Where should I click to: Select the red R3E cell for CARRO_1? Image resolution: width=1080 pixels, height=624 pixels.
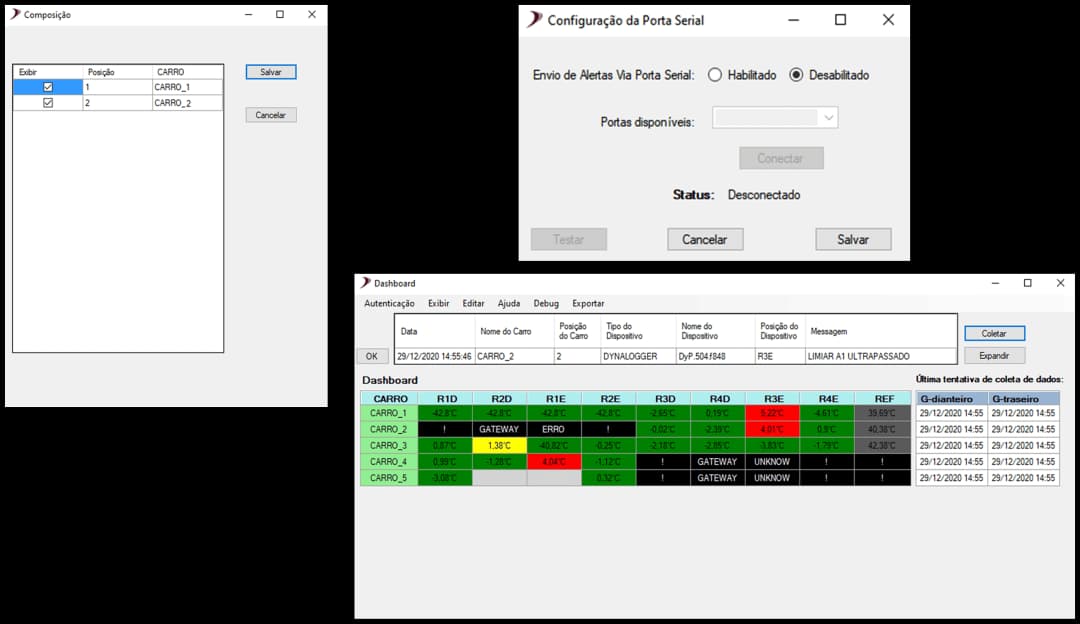pos(772,413)
